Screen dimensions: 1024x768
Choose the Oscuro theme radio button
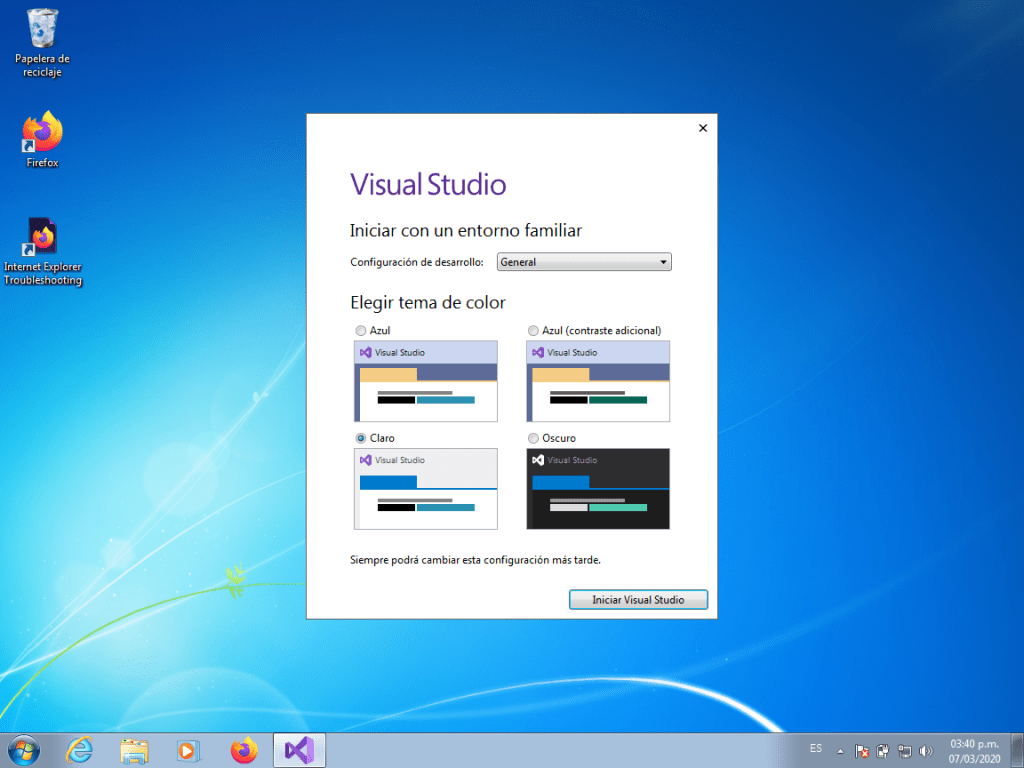pos(533,439)
